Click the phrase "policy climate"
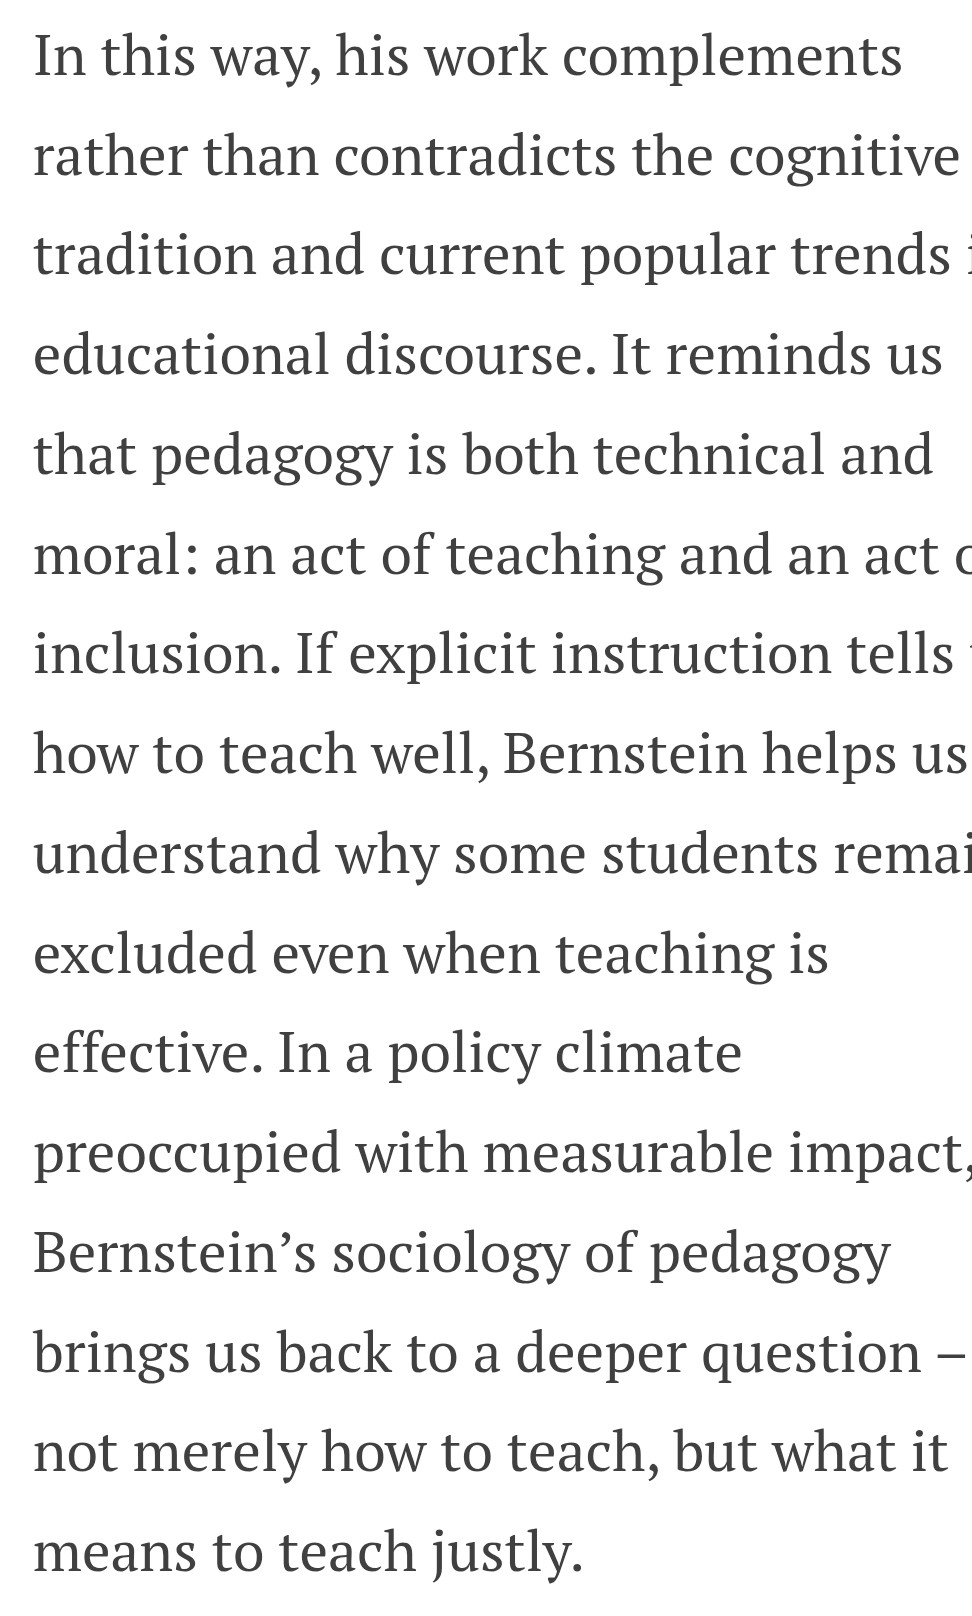Viewport: 972px width, 1616px height. coord(564,1053)
